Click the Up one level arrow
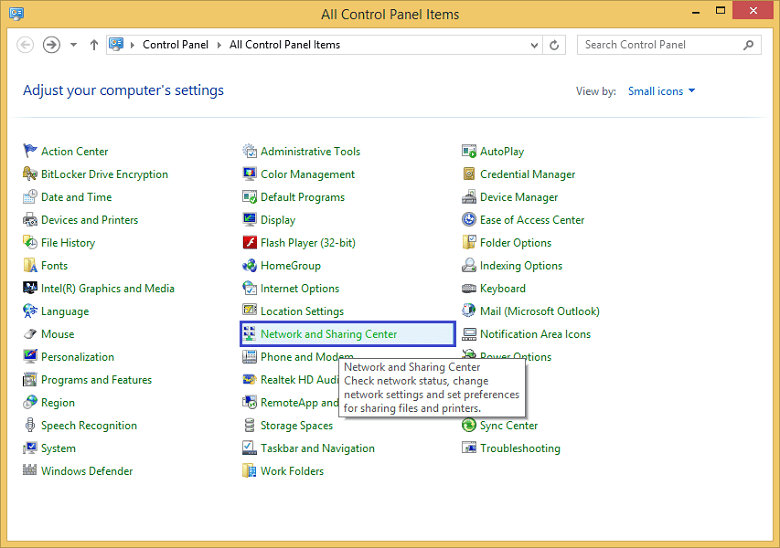This screenshot has height=548, width=780. pyautogui.click(x=94, y=45)
